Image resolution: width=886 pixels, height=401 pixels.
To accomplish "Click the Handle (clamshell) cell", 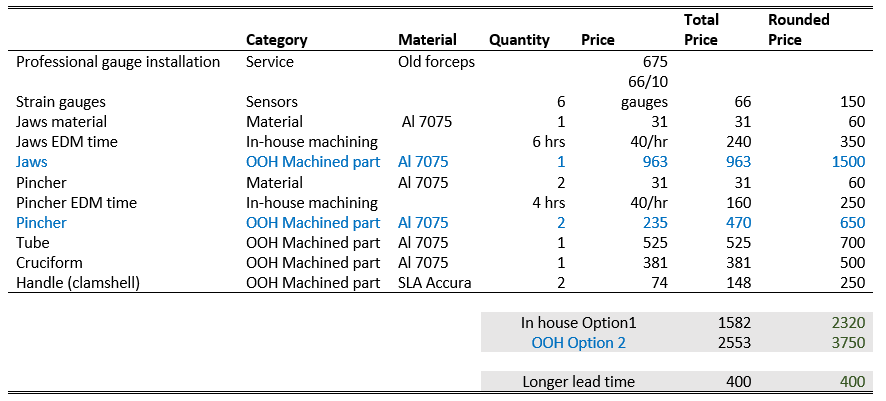I will click(80, 282).
